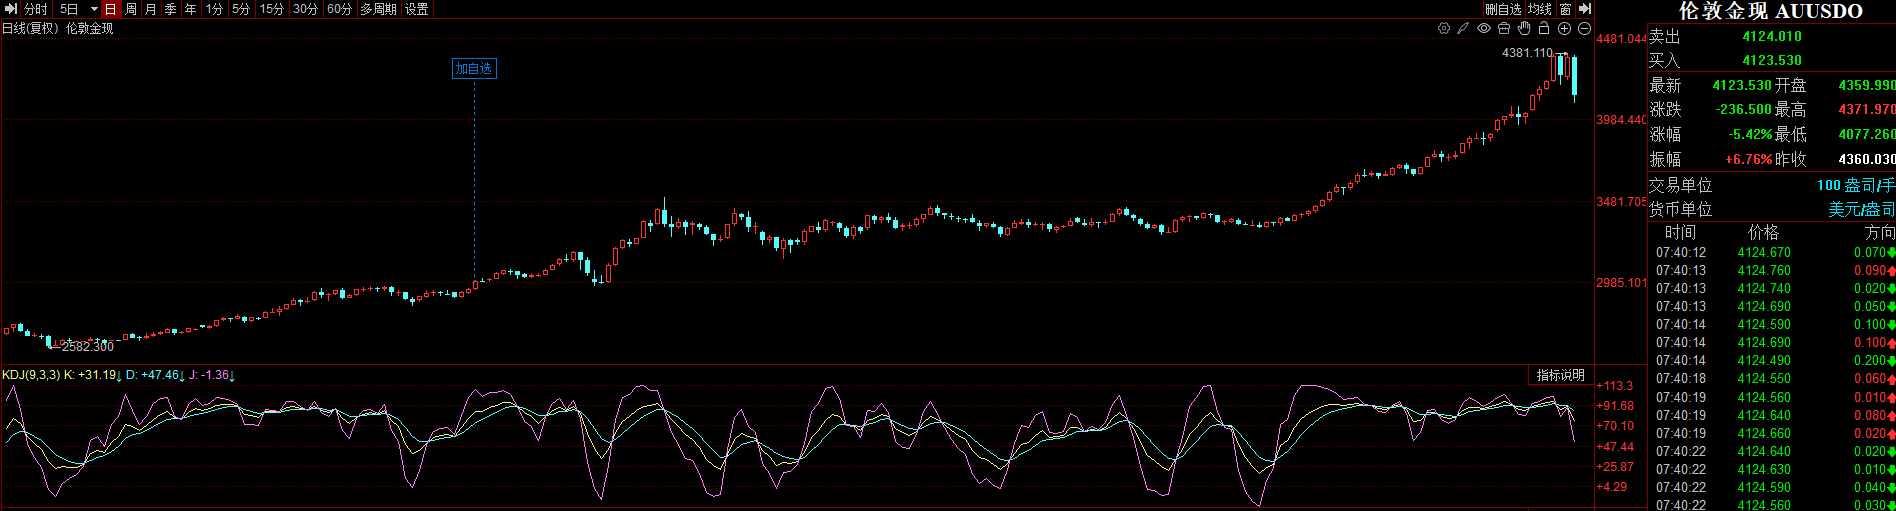Toggle the eye visibility icon
Screen dimensions: 1896x511
1484,29
